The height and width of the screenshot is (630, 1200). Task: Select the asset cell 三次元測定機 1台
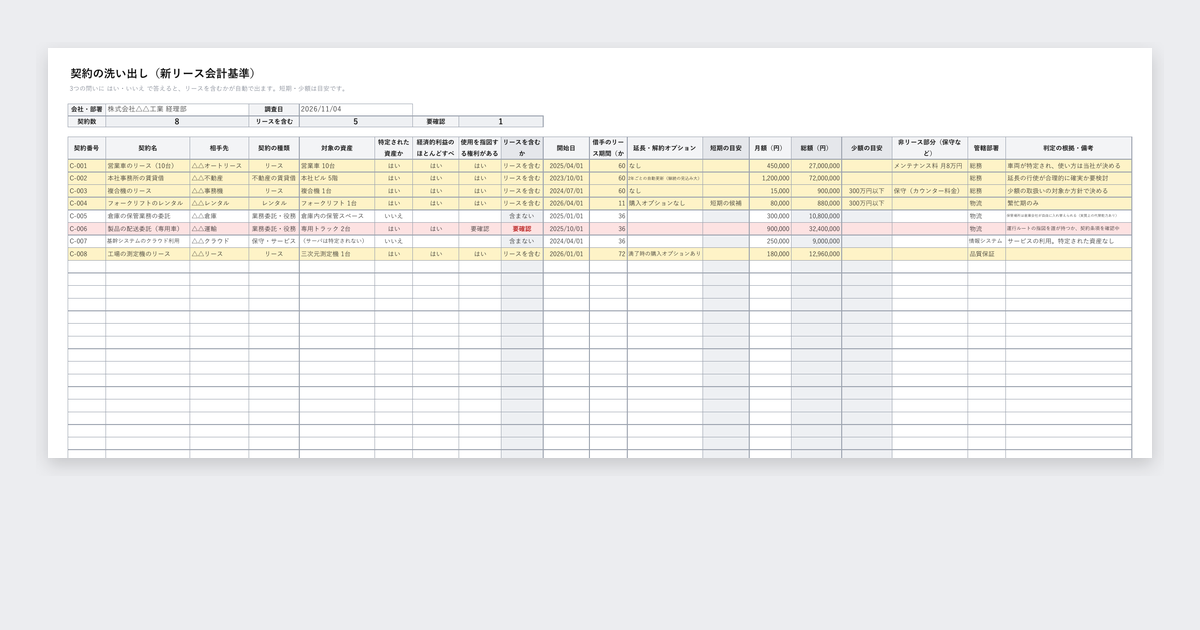click(336, 254)
